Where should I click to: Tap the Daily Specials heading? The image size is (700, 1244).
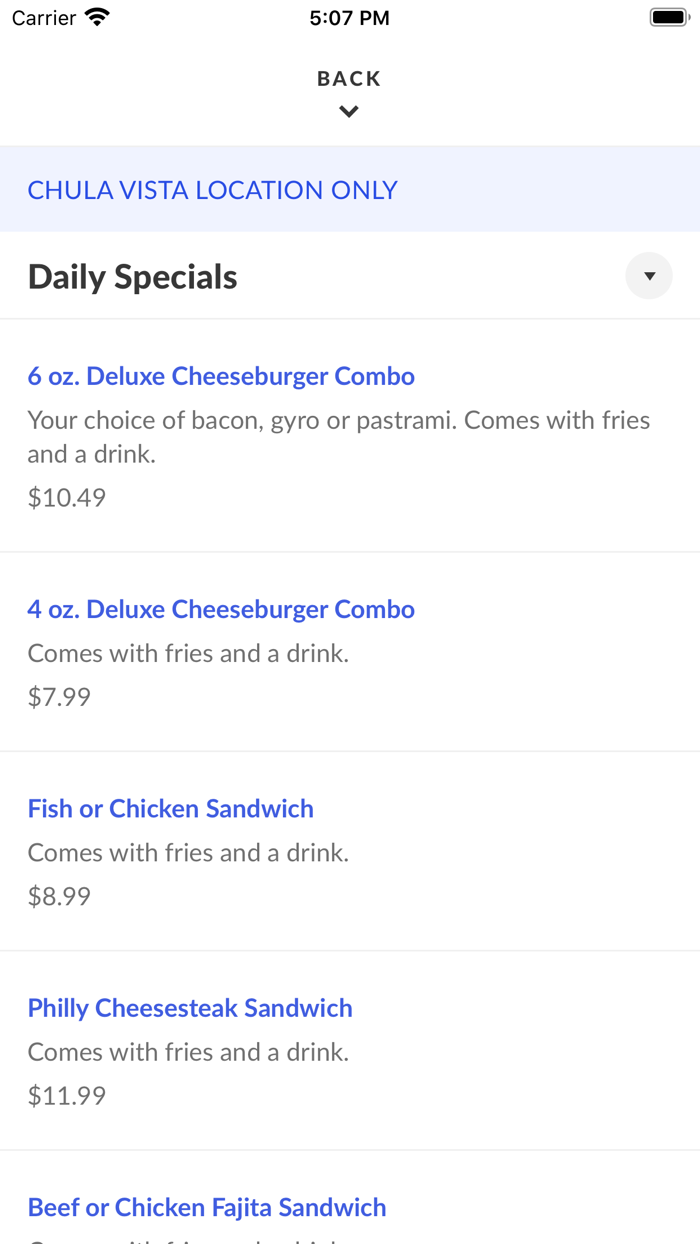pyautogui.click(x=132, y=275)
